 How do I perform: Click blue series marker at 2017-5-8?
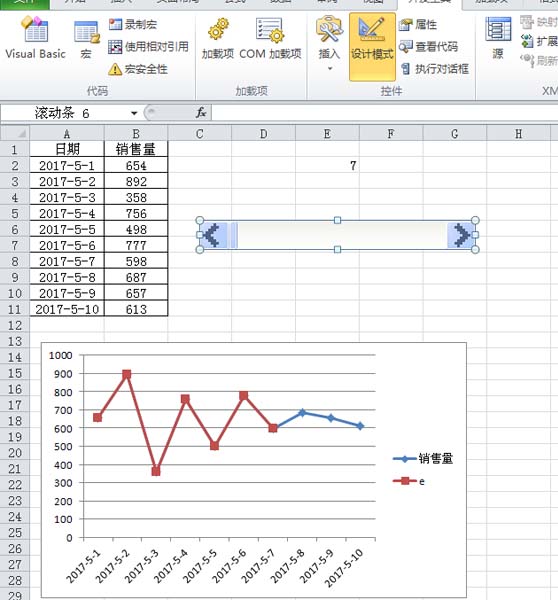(x=302, y=412)
